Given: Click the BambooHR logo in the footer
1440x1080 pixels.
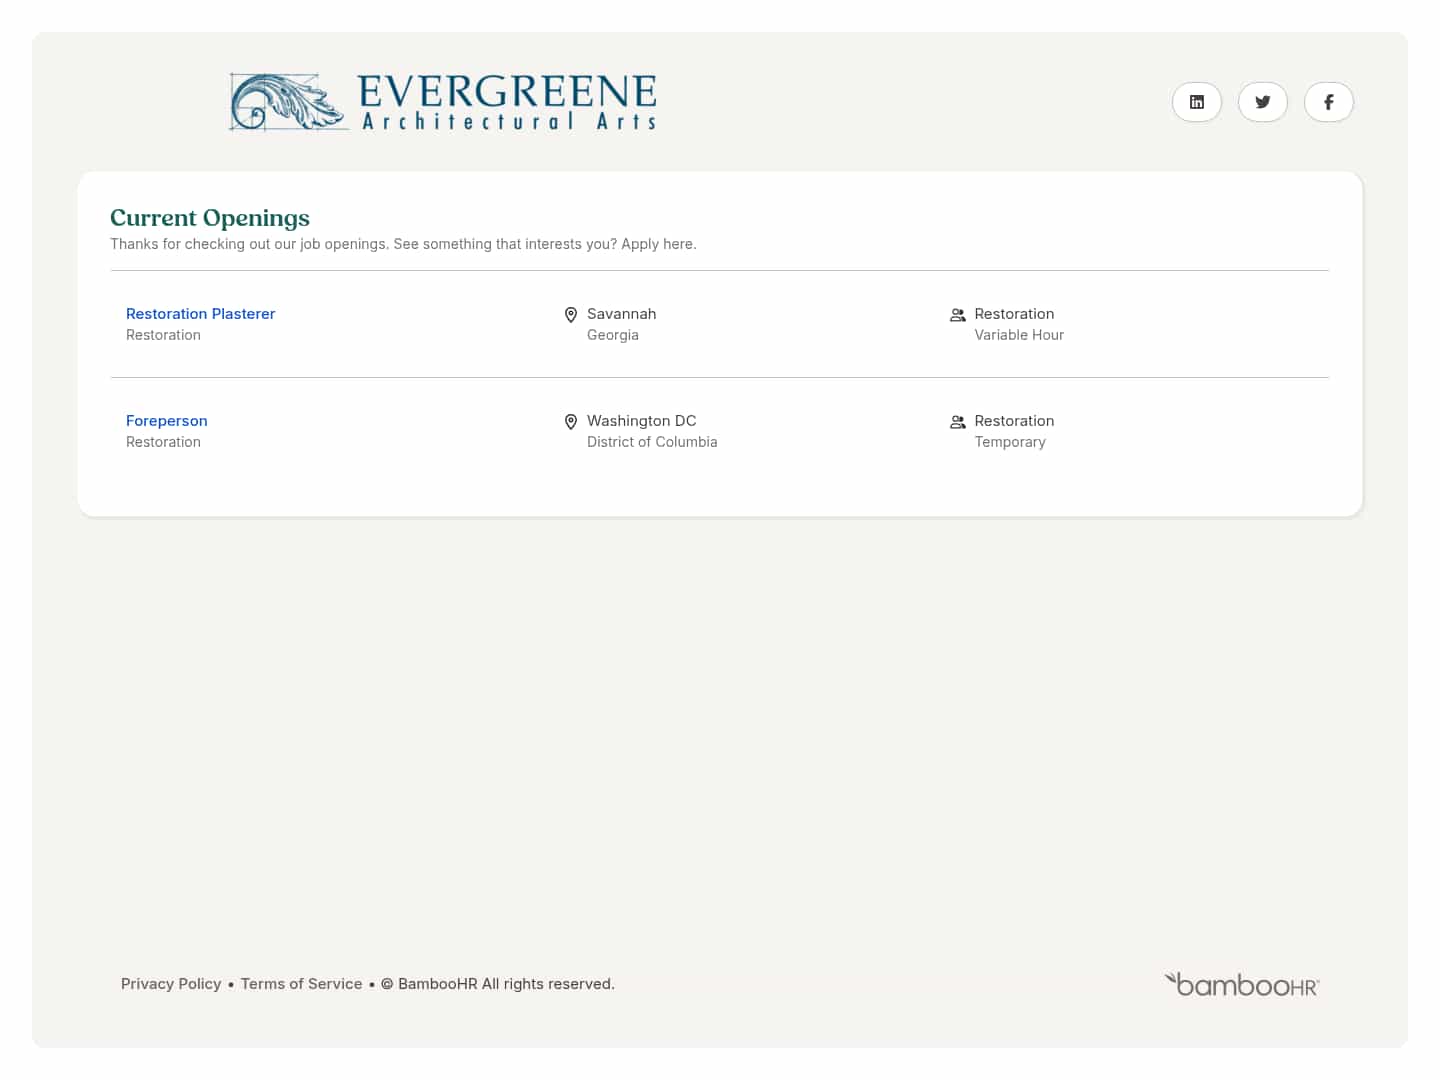Looking at the screenshot, I should pos(1241,984).
